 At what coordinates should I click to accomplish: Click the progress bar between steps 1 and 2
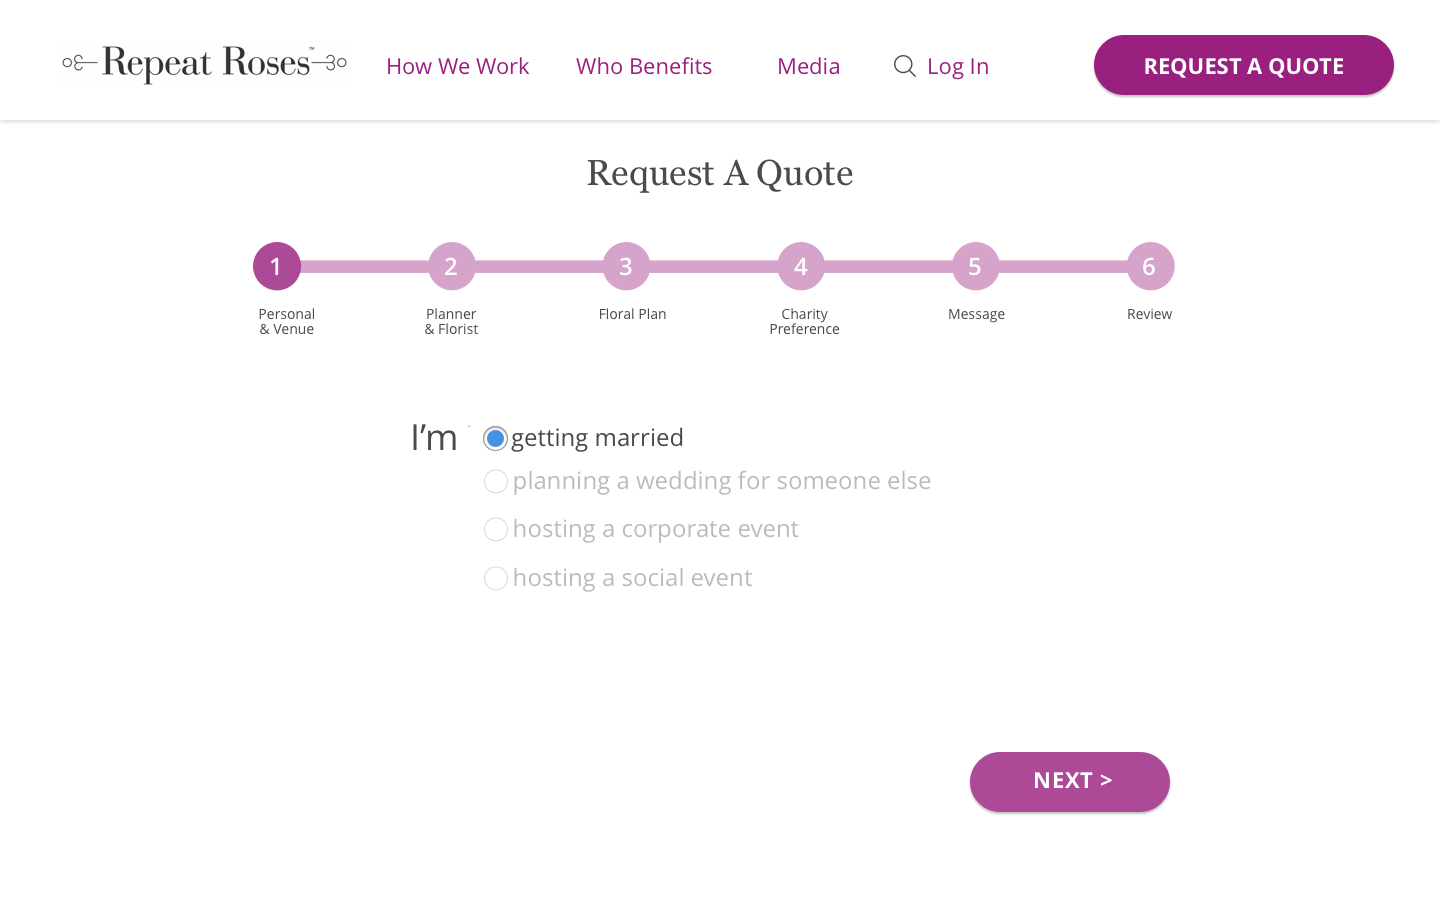pos(364,266)
